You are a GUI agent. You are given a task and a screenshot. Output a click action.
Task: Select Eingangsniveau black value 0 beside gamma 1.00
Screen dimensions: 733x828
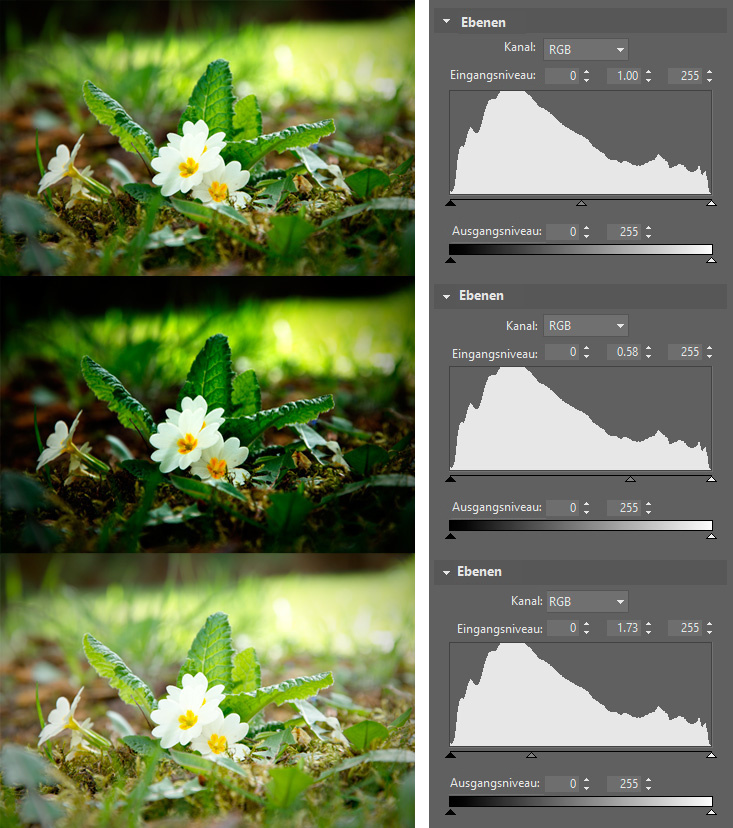coord(562,76)
